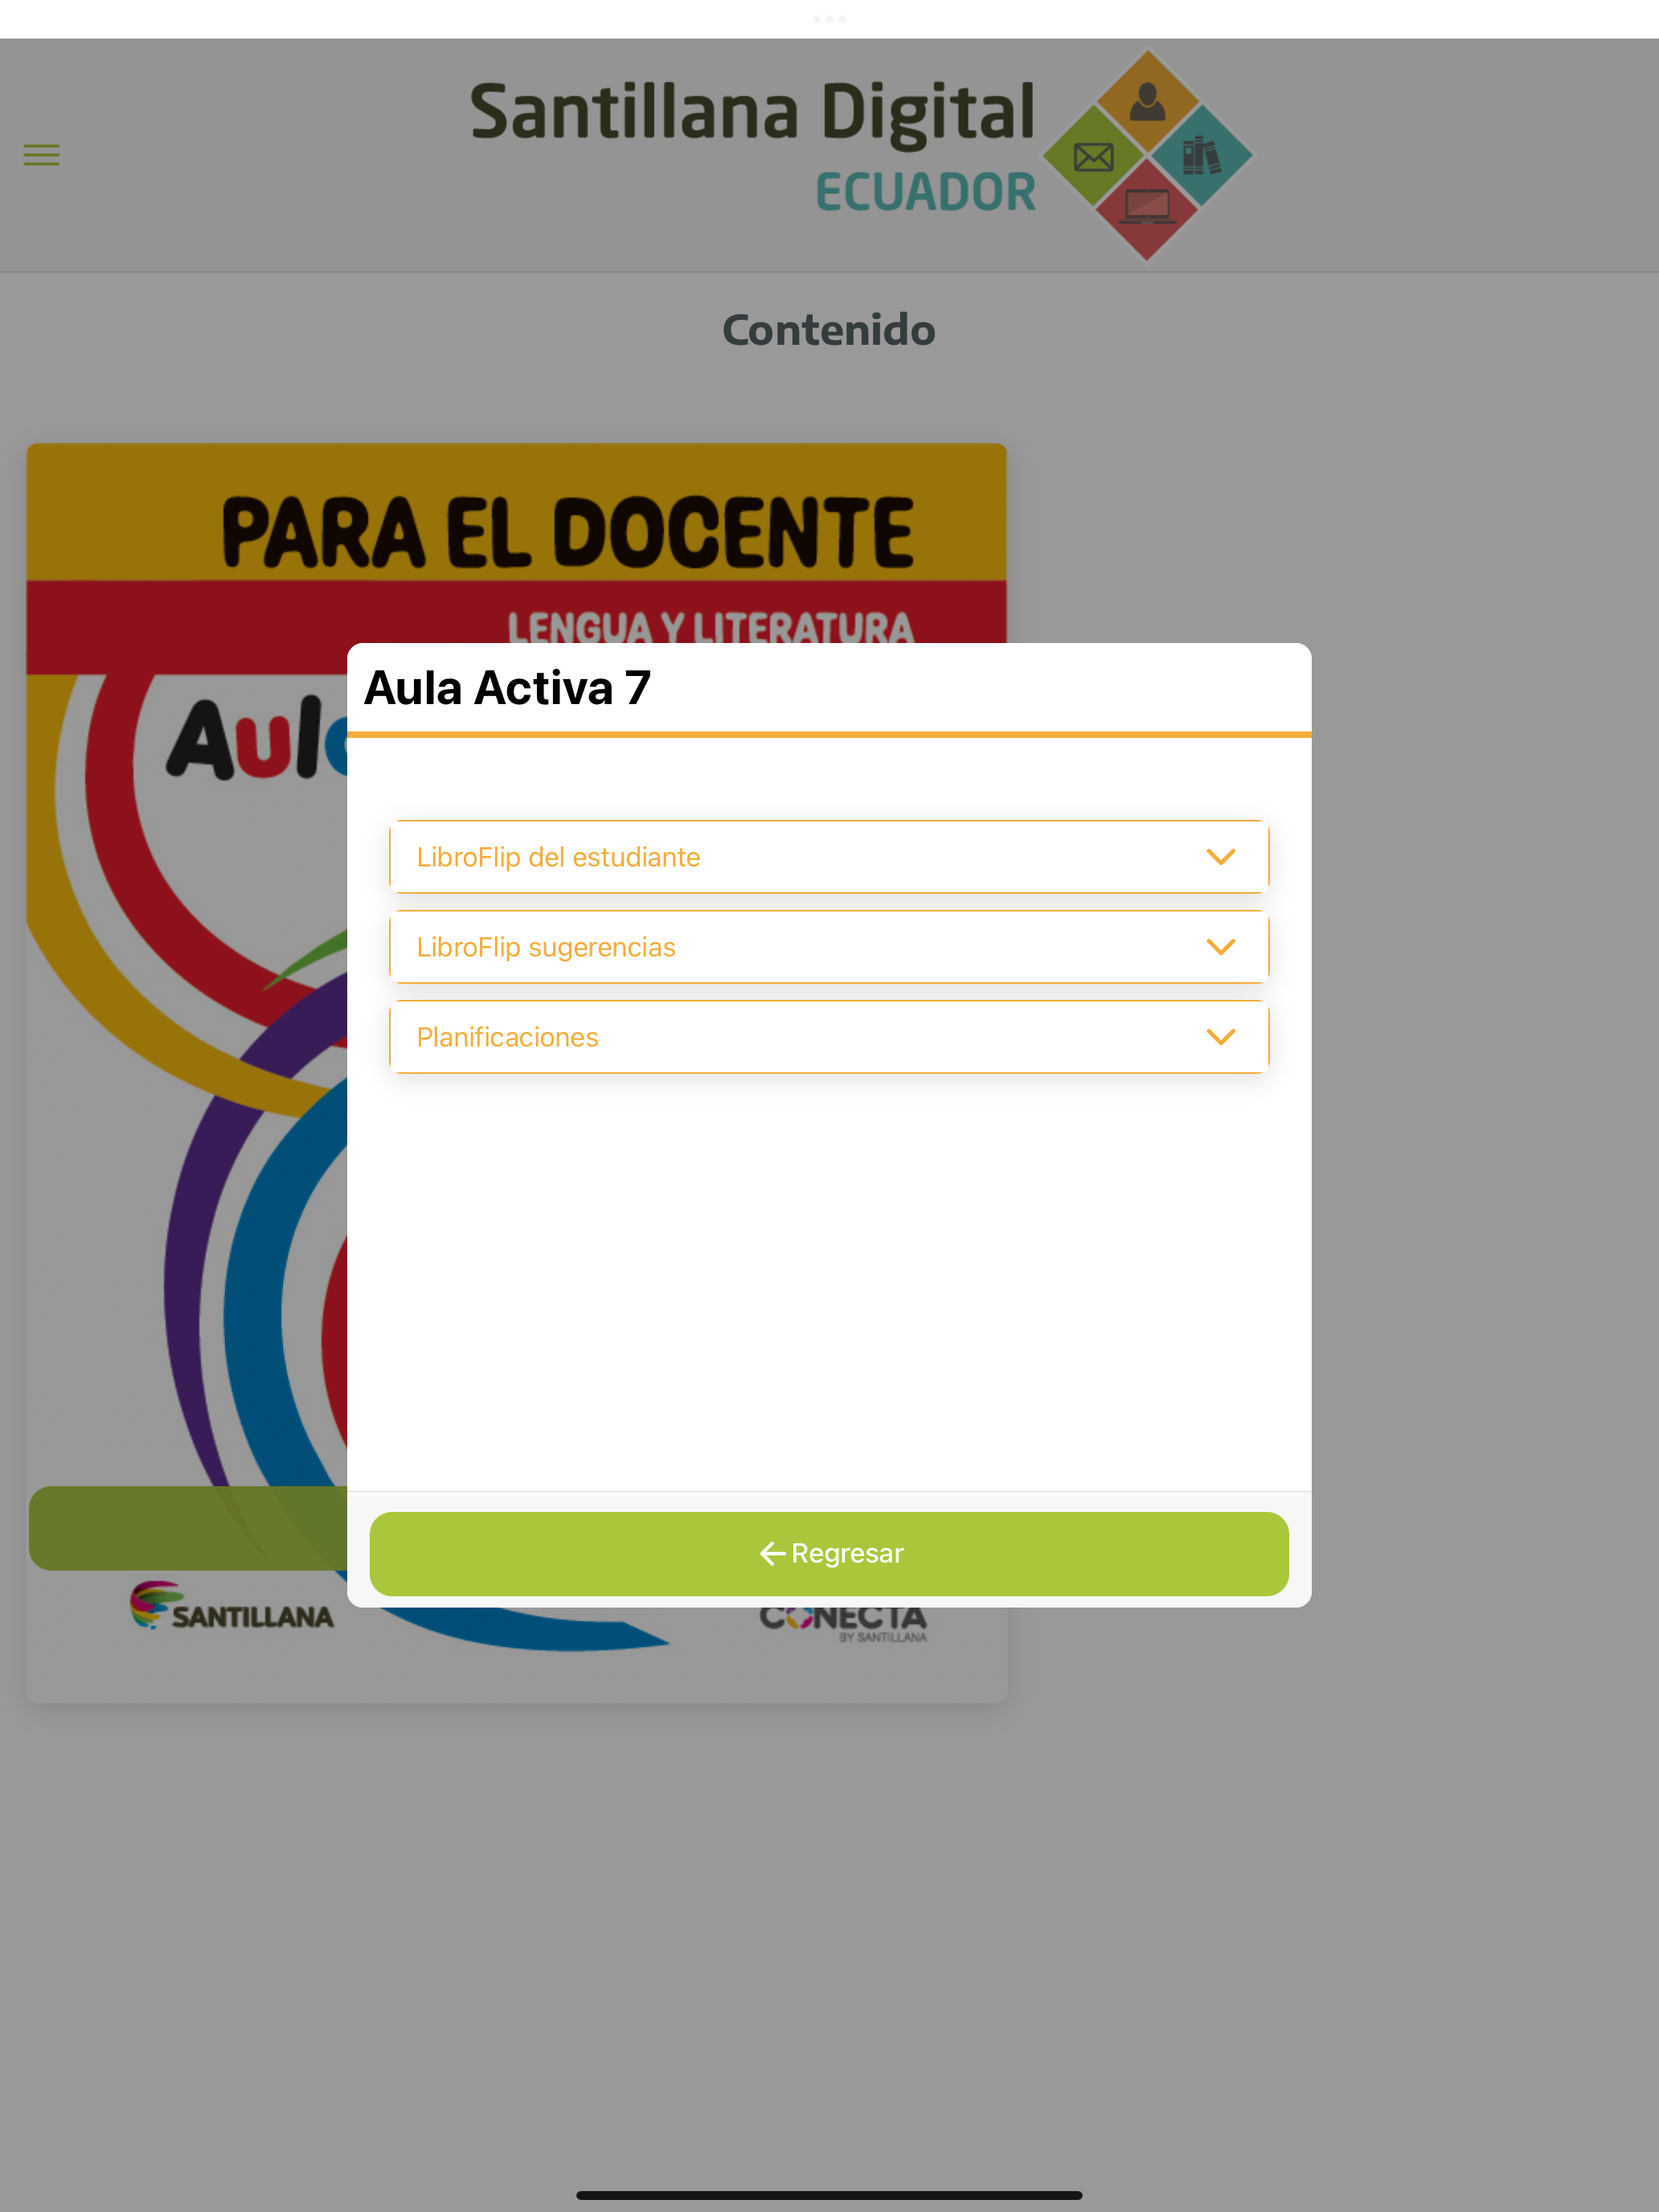Click the back arrow icon in Regresar
1659x2212 pixels.
tap(772, 1553)
